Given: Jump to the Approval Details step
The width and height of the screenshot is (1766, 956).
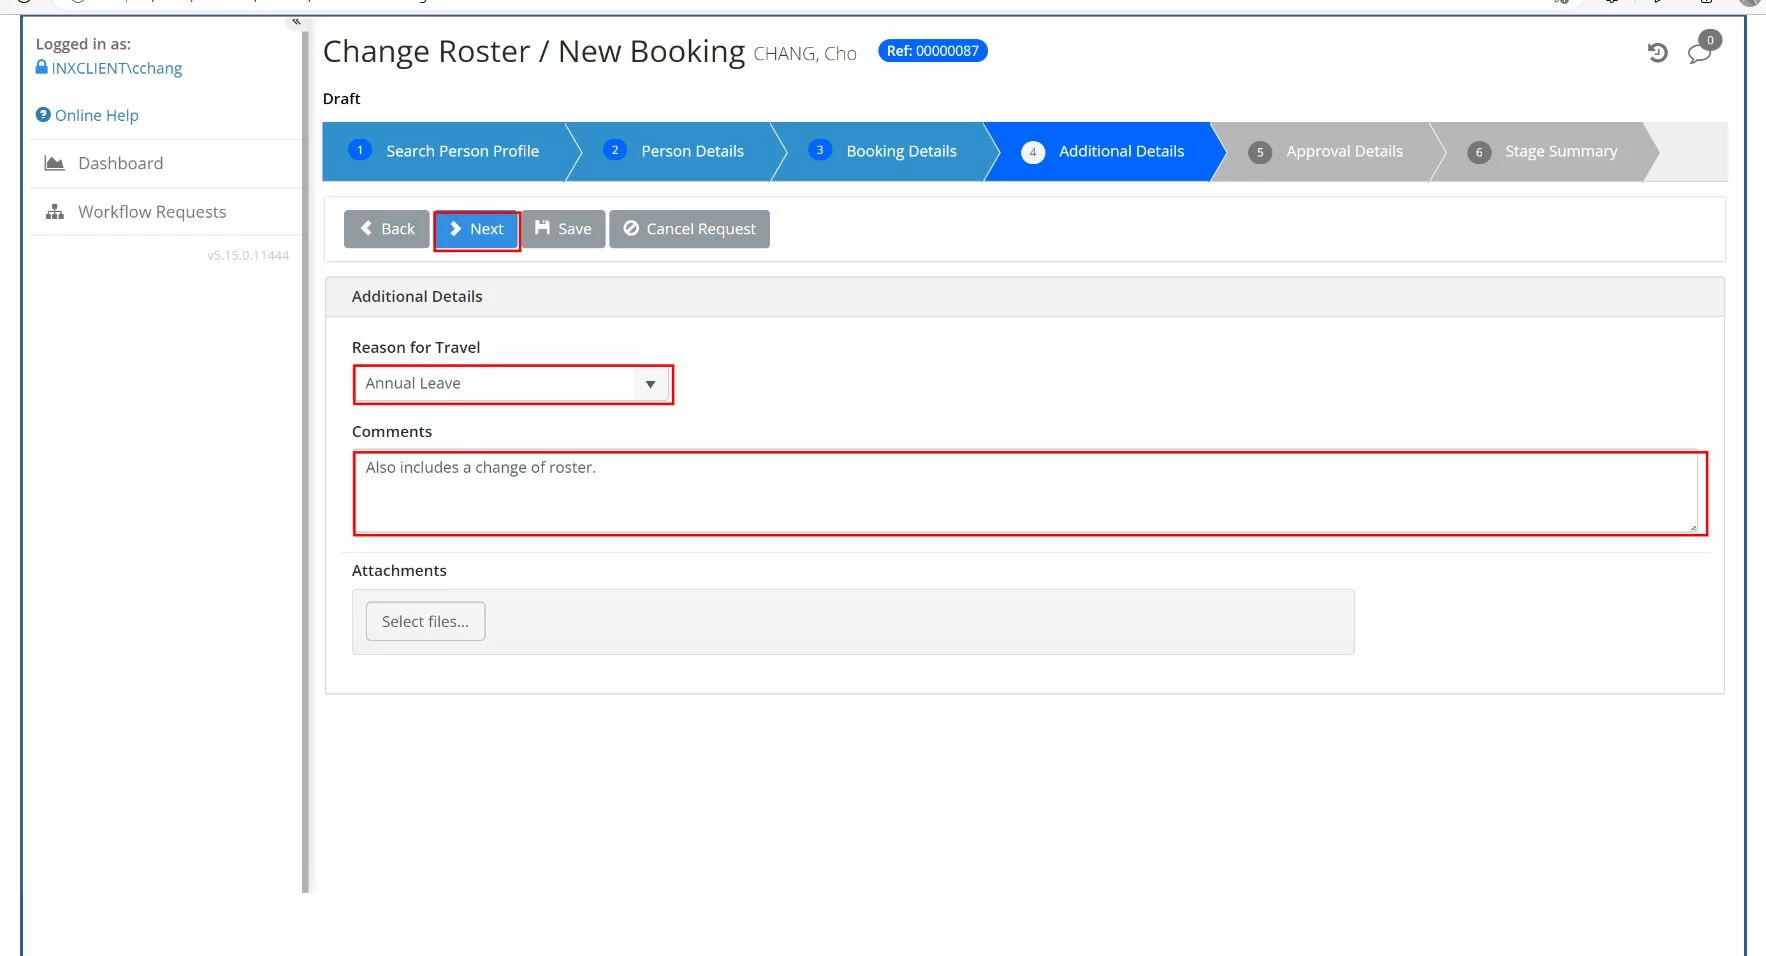Looking at the screenshot, I should [1326, 151].
